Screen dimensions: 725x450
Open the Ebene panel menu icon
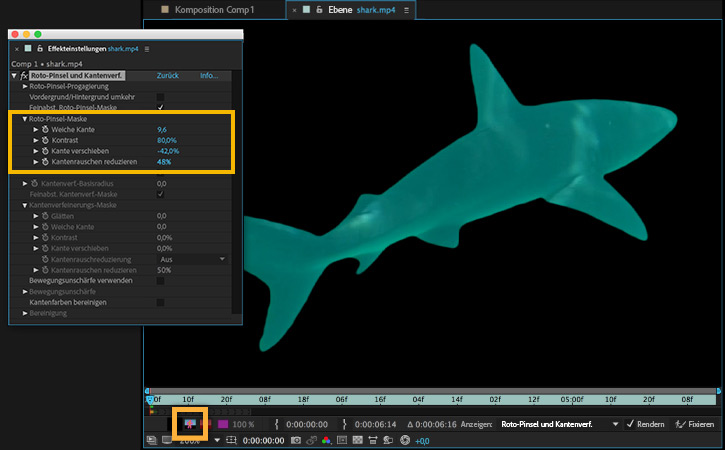(407, 9)
